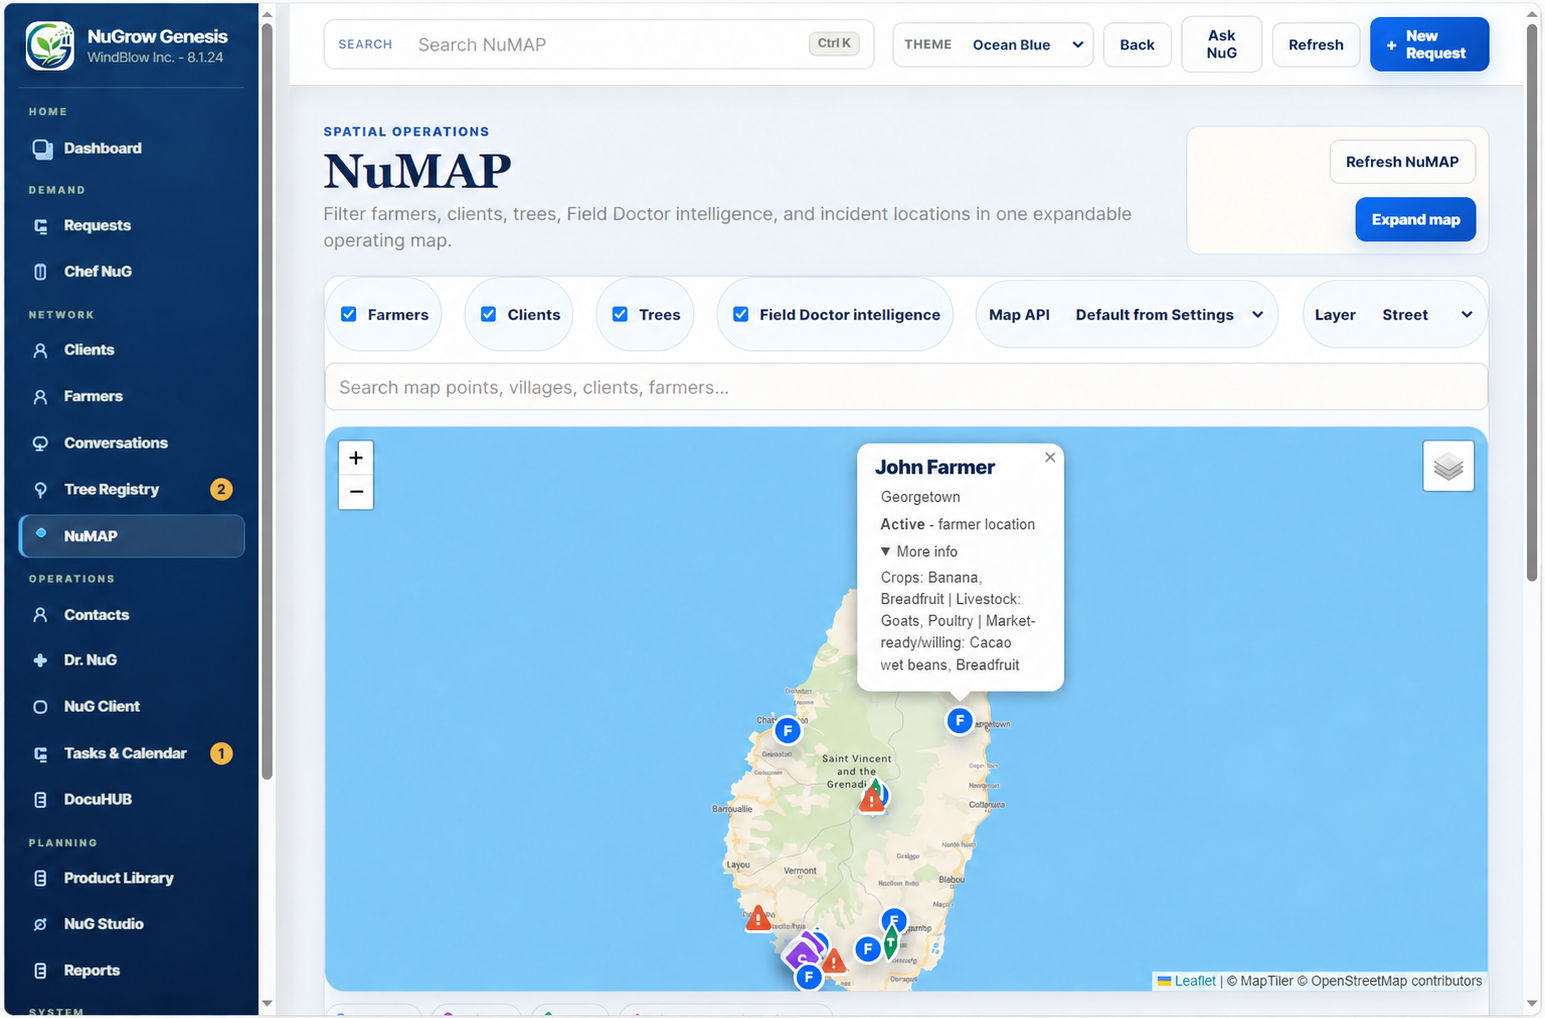Close the John Farmer popup
This screenshot has height=1018, width=1545.
click(x=1050, y=457)
